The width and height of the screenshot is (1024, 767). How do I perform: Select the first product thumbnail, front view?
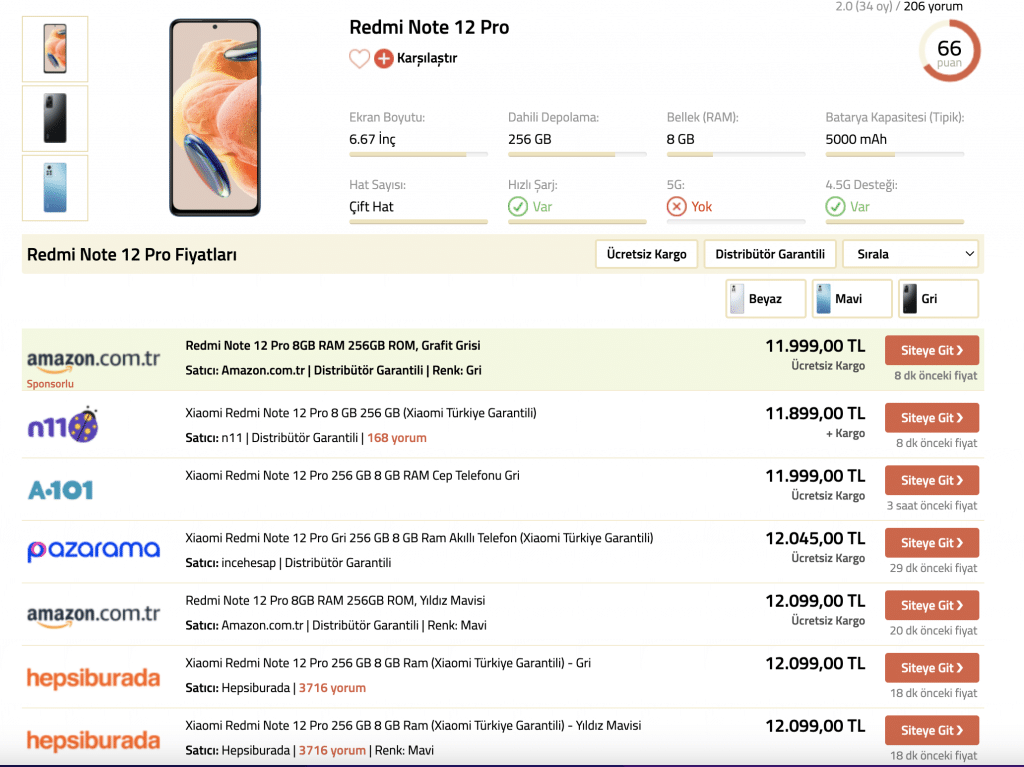55,49
